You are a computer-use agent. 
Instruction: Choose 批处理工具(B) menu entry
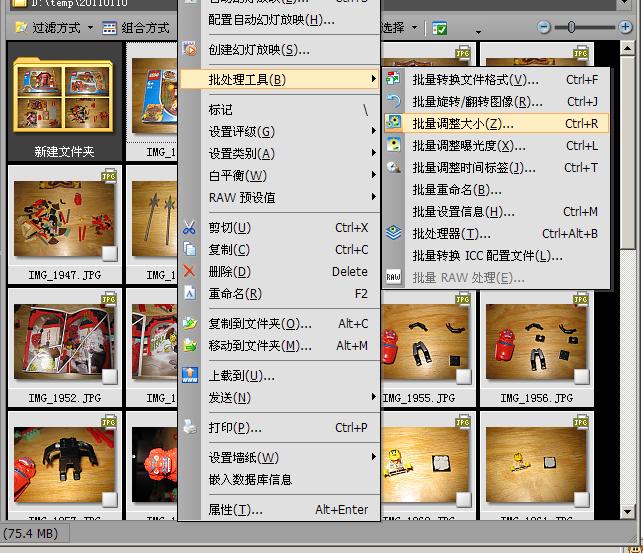(x=280, y=79)
